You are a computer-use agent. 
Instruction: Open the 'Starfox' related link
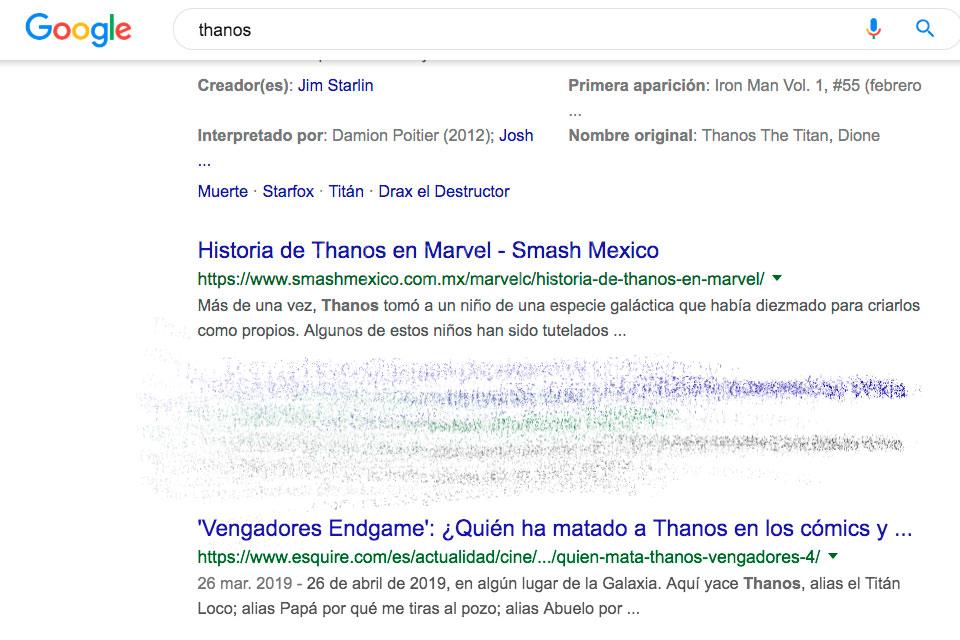pyautogui.click(x=288, y=191)
